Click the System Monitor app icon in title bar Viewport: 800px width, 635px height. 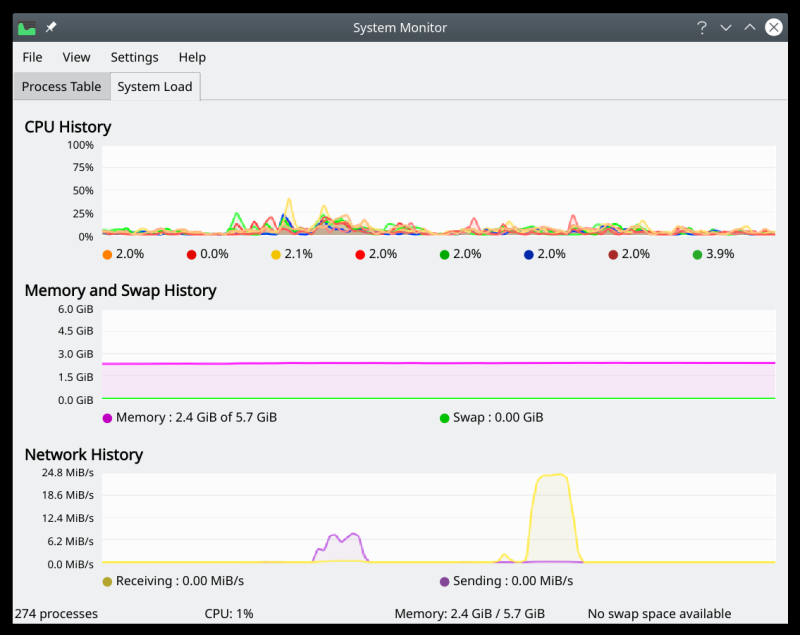coord(27,28)
